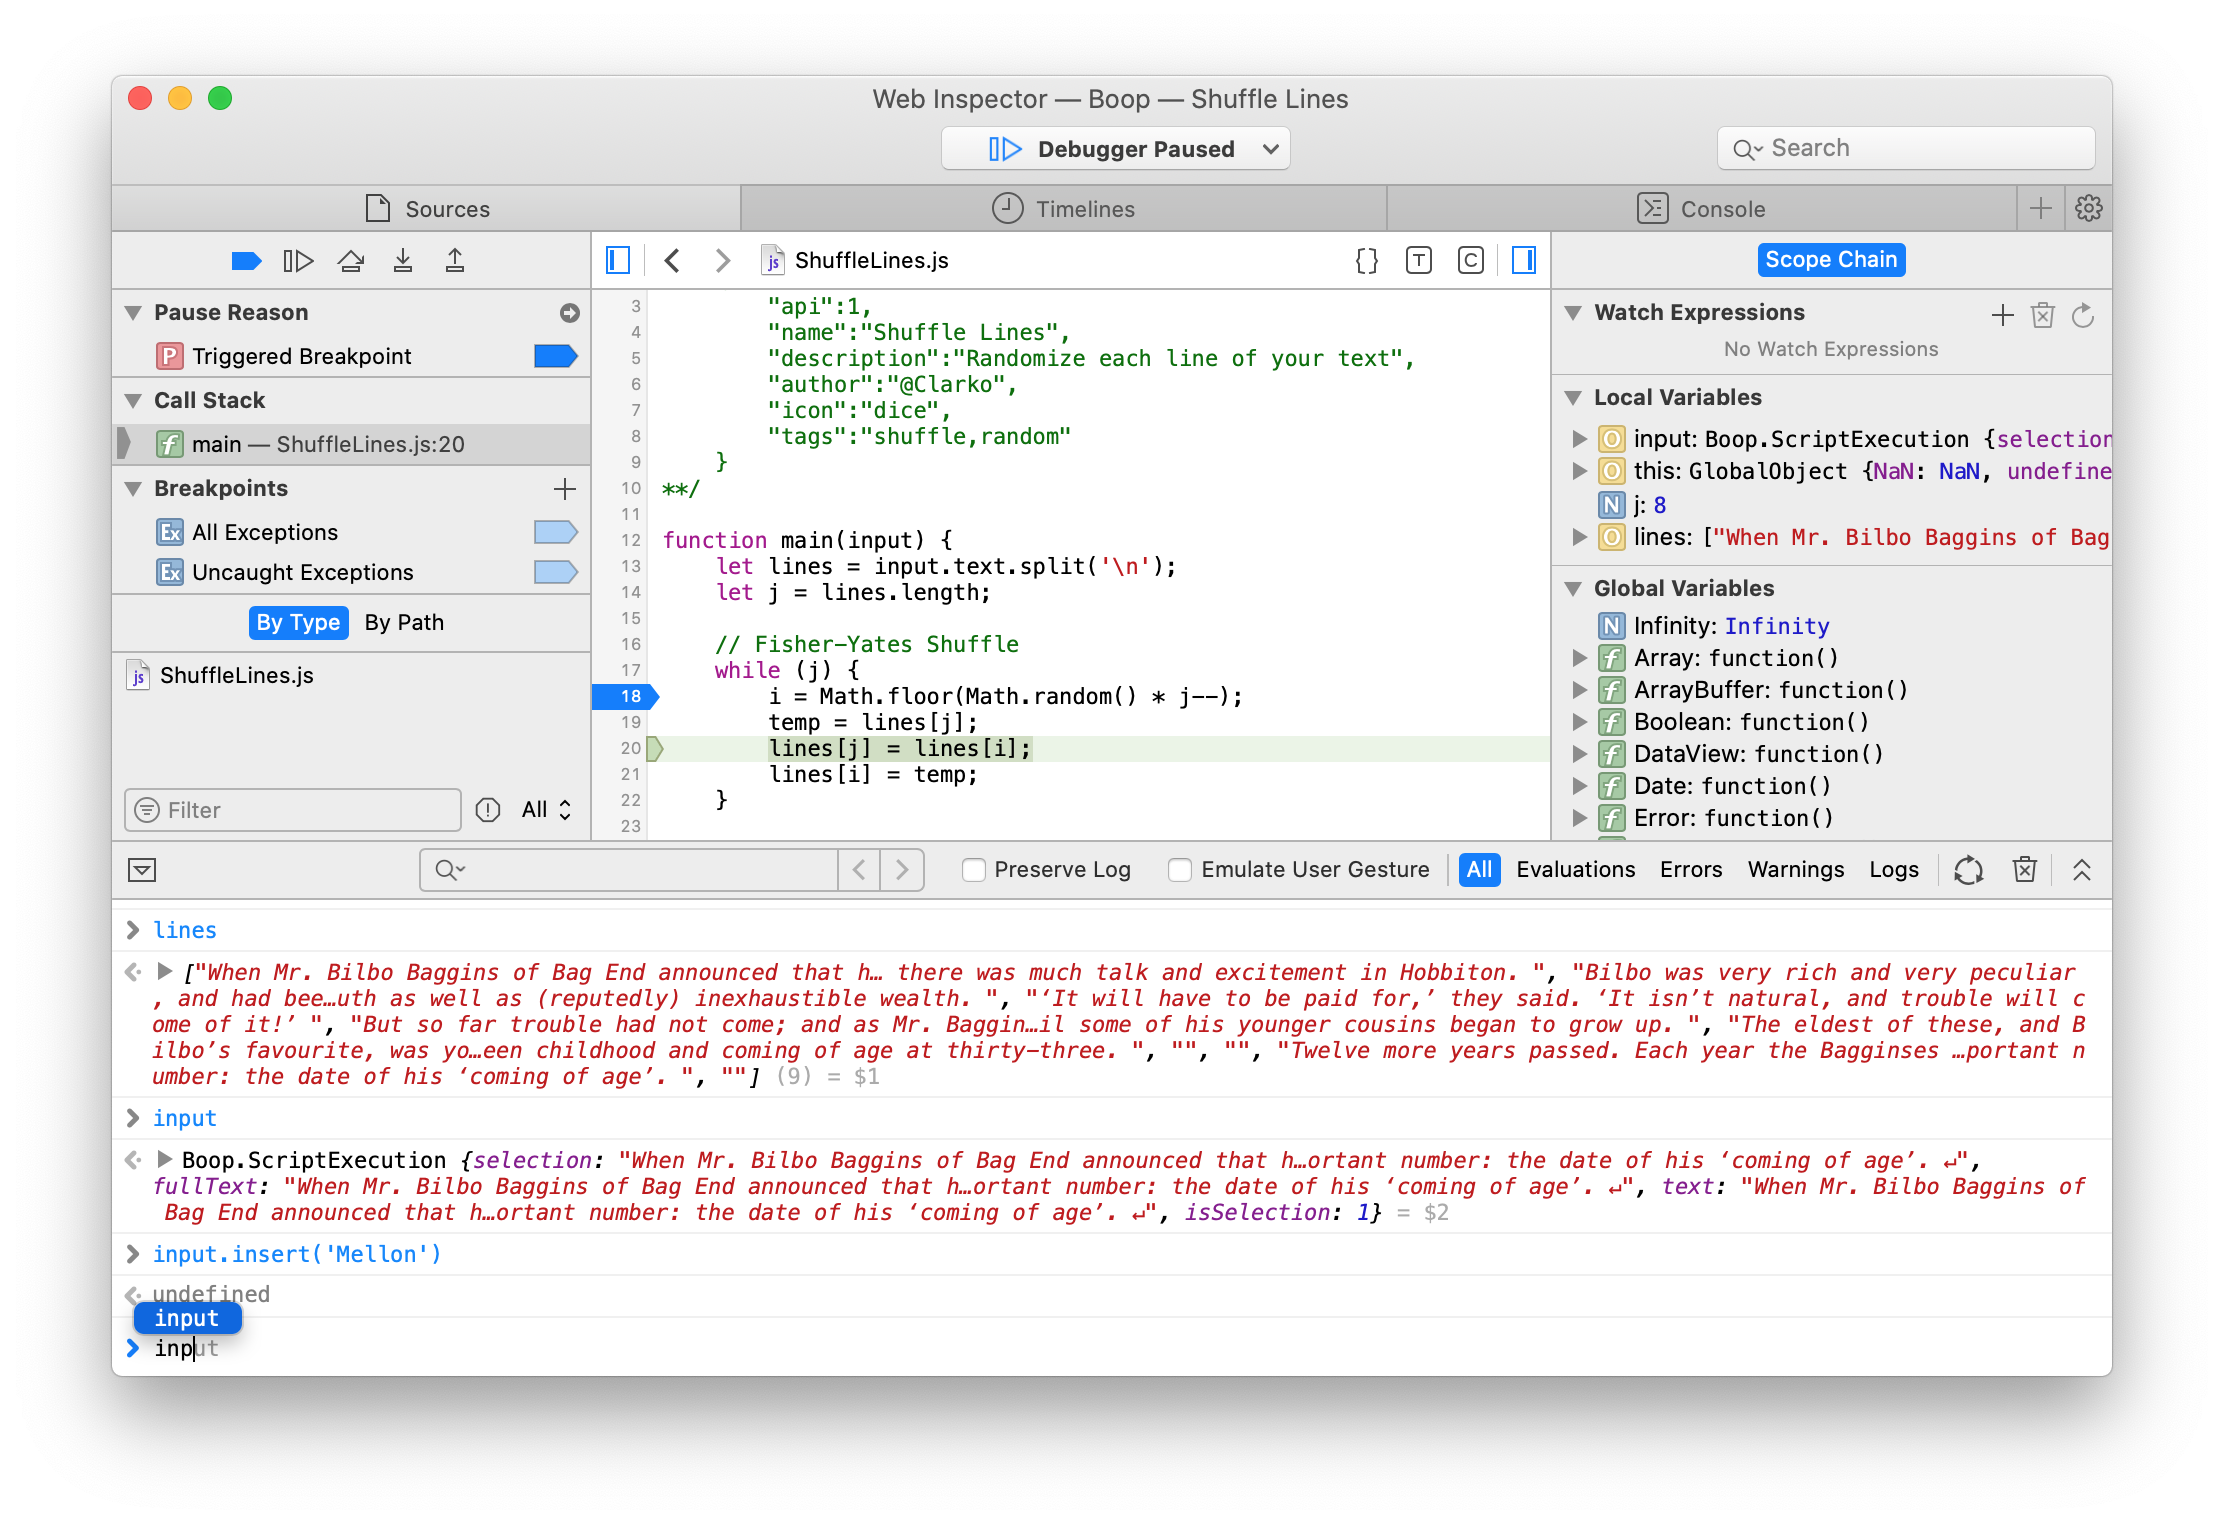This screenshot has width=2224, height=1524.
Task: Enable the Preserve Log checkbox
Action: (974, 870)
